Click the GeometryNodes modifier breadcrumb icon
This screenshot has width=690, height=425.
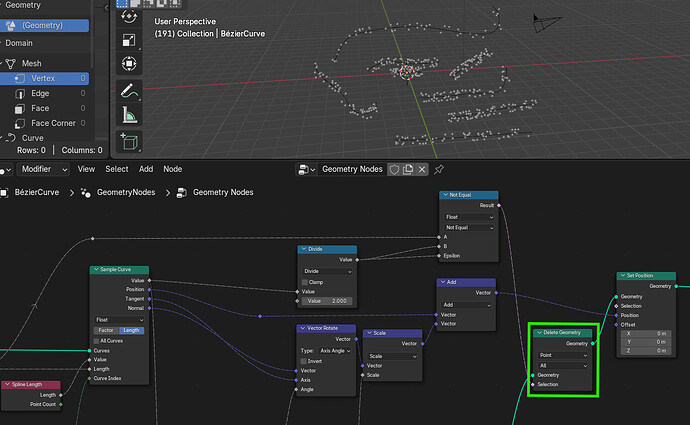click(x=86, y=192)
